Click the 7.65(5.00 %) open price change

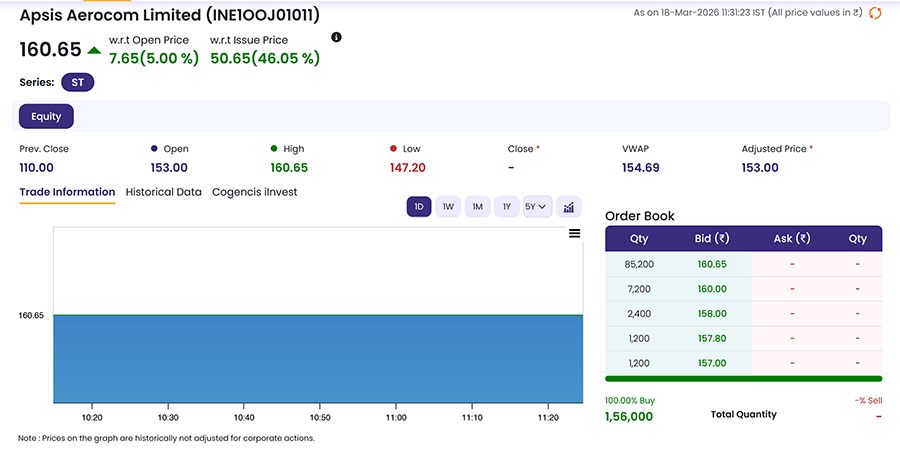click(154, 58)
